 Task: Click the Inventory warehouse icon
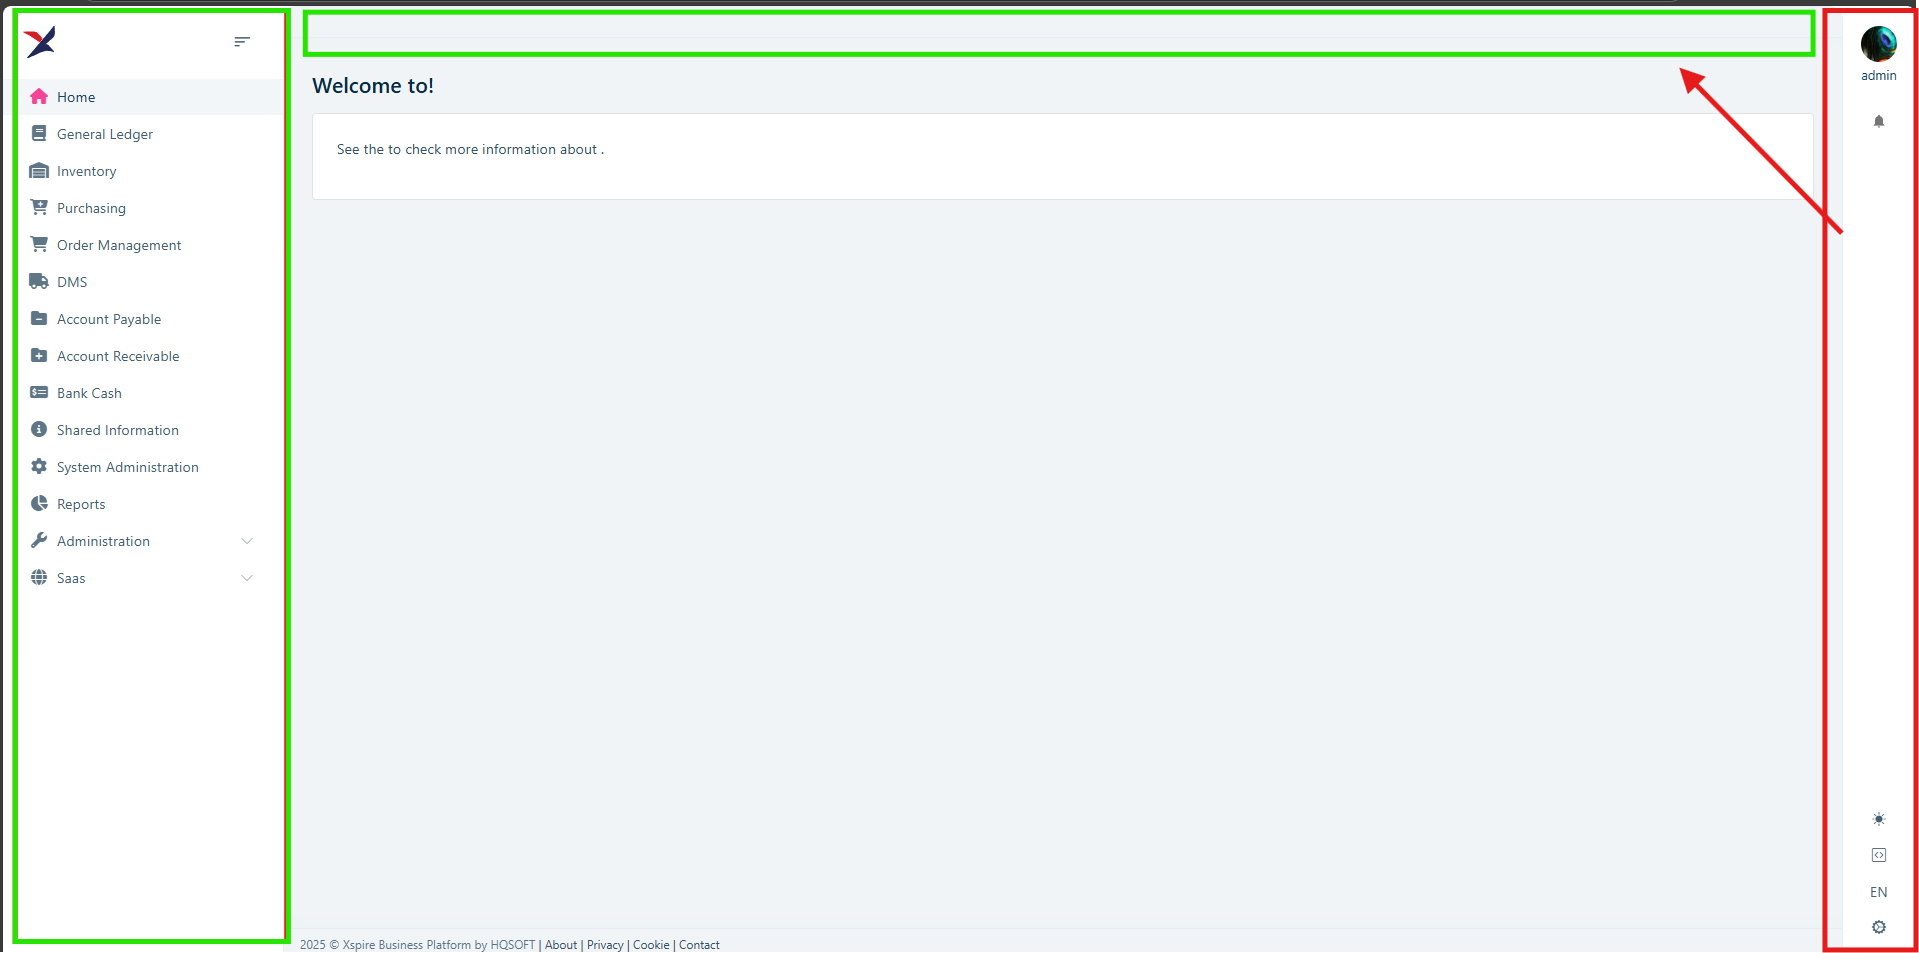[x=39, y=171]
